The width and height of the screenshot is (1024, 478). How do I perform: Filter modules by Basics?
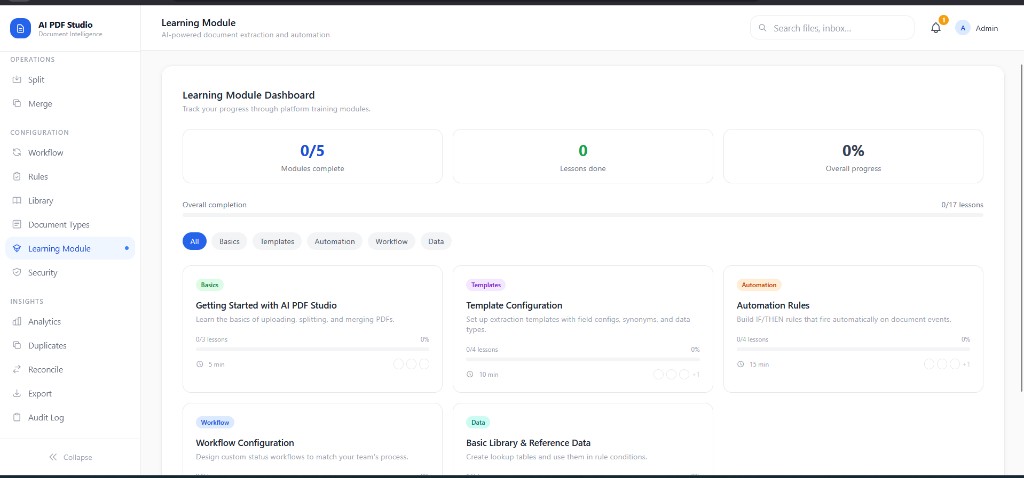pyautogui.click(x=229, y=242)
